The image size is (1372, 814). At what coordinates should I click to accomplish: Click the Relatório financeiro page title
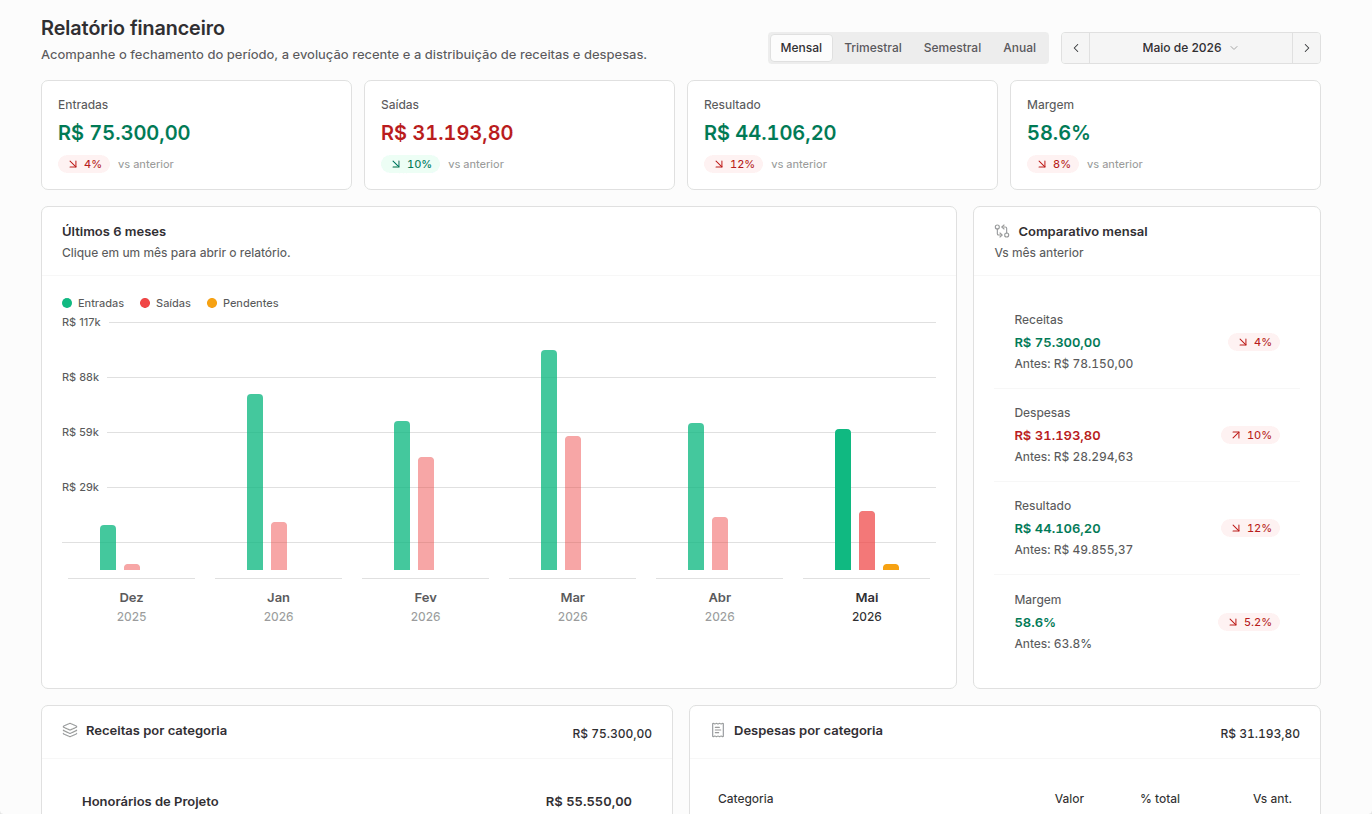[133, 28]
